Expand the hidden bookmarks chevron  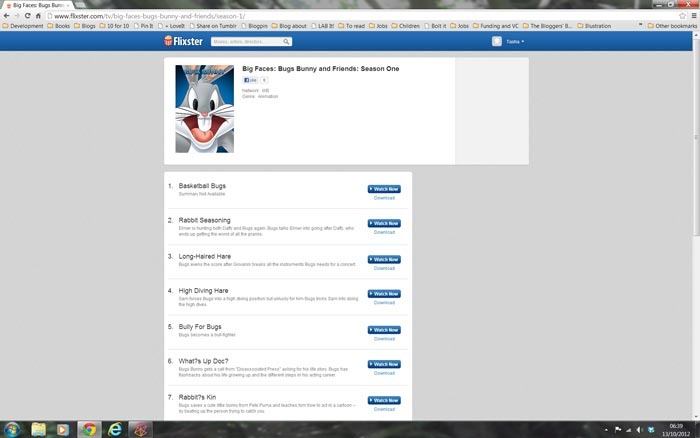pyautogui.click(x=641, y=25)
